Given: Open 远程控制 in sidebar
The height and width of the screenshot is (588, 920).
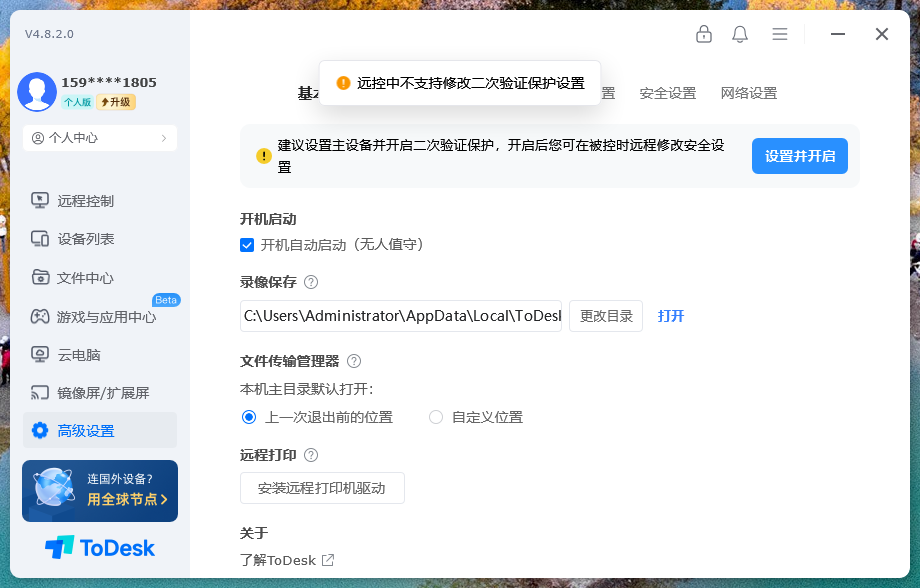Looking at the screenshot, I should (86, 200).
